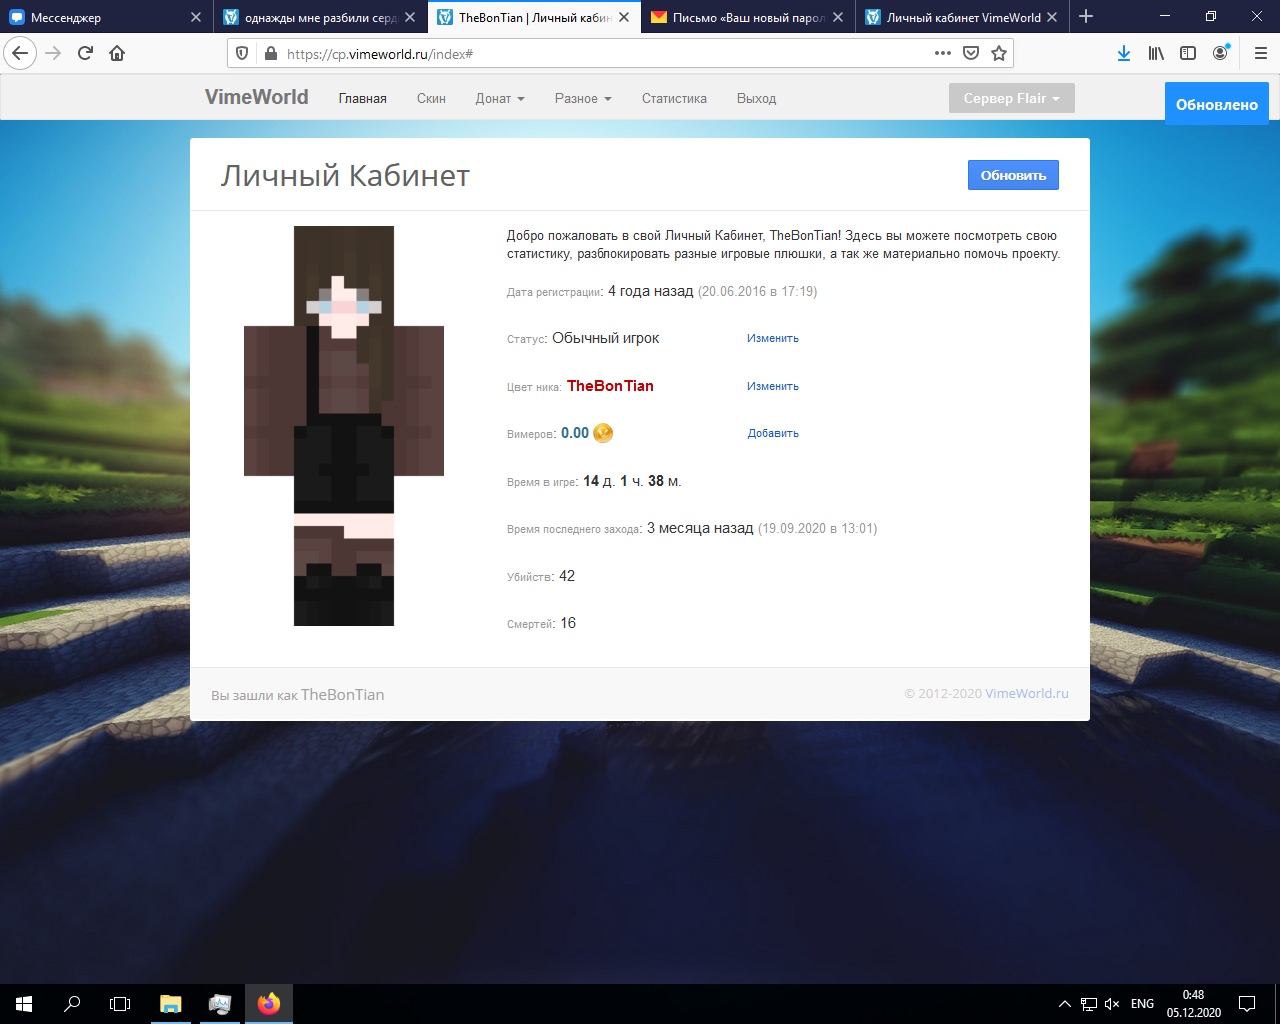Click the VimeWorld brand logo link
1280x1024 pixels.
point(256,97)
